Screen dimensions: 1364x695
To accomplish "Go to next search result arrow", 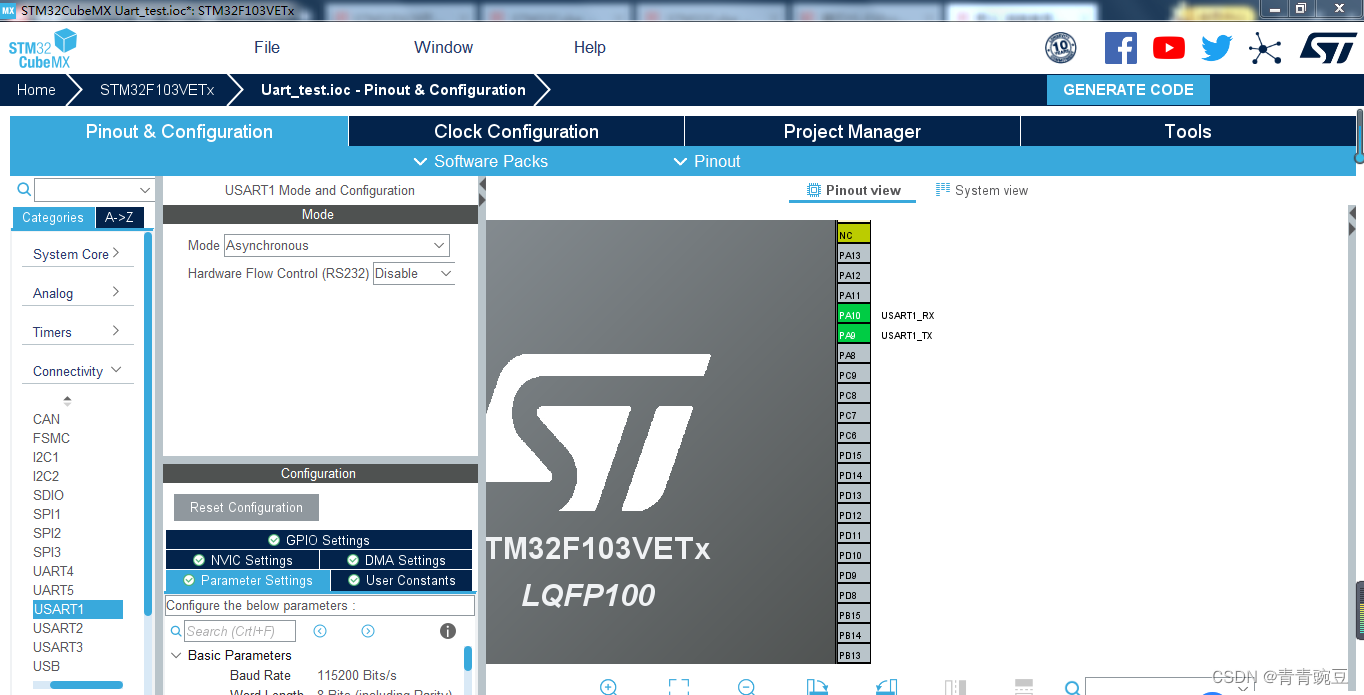I will coord(368,631).
